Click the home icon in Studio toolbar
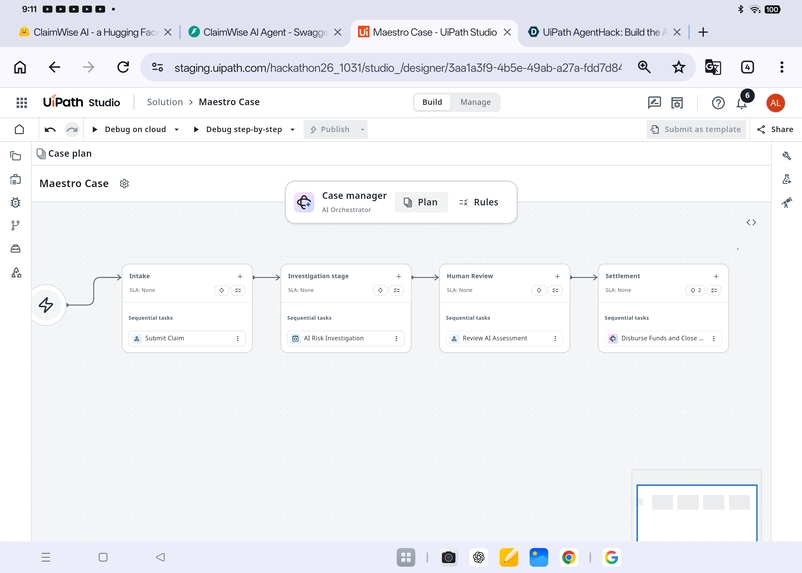The width and height of the screenshot is (802, 573). 19,129
